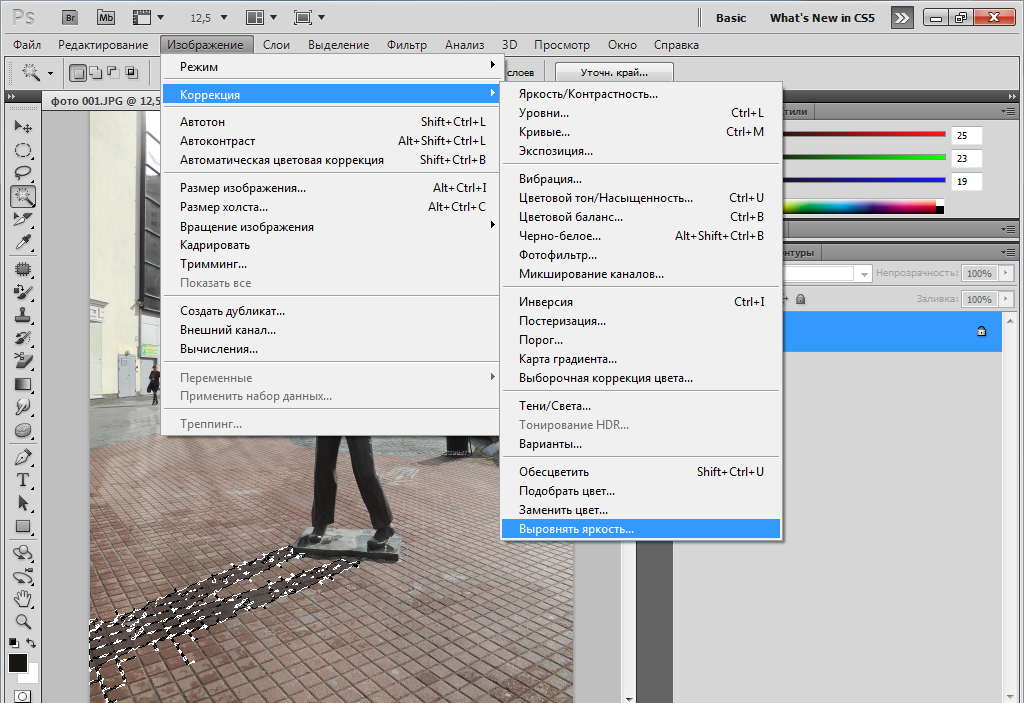This screenshot has height=703, width=1024.
Task: Select the Eyedropper tool
Action: point(23,242)
